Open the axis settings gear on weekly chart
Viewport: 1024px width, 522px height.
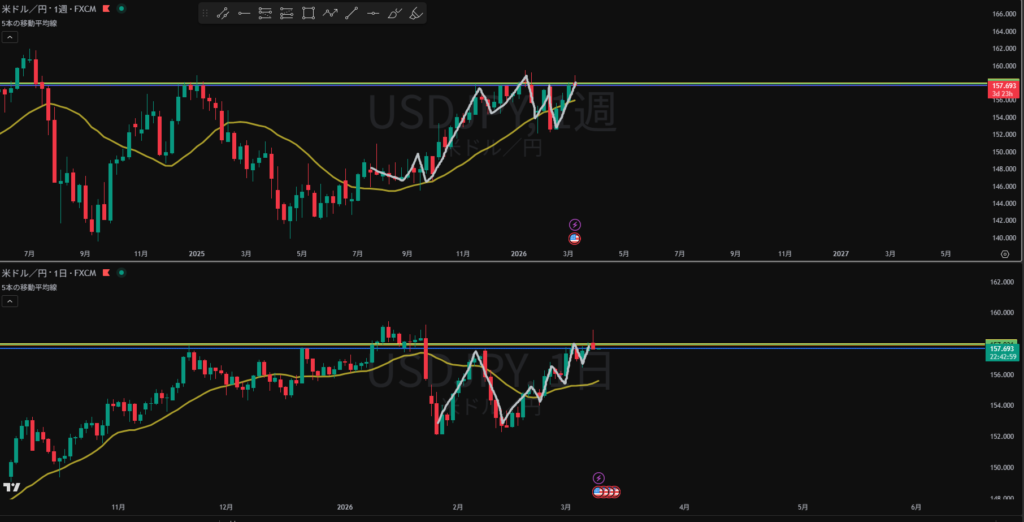point(1003,255)
